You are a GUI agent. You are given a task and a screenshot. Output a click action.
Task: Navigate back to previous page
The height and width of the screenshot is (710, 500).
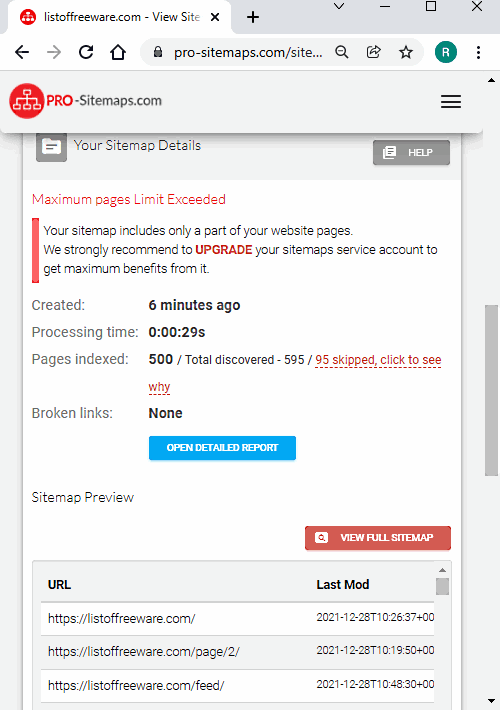22,53
